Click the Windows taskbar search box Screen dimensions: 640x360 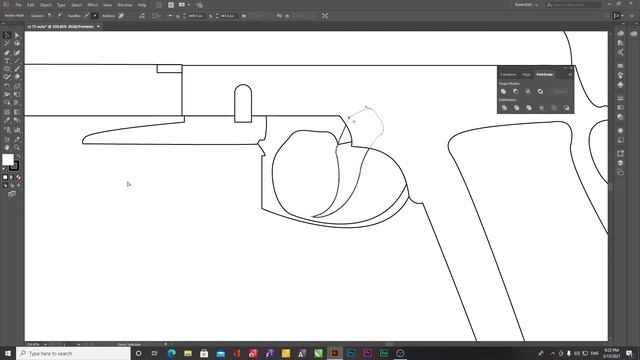tap(73, 353)
